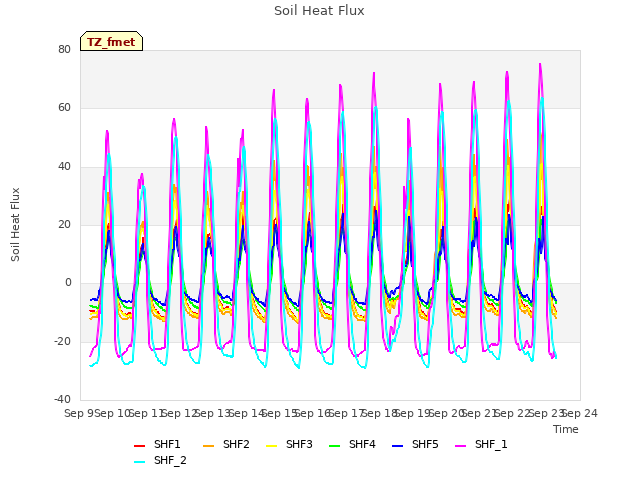This screenshot has width=640, height=480.
Task: Toggle the SHF_1 legend entry
Action: coord(481,444)
